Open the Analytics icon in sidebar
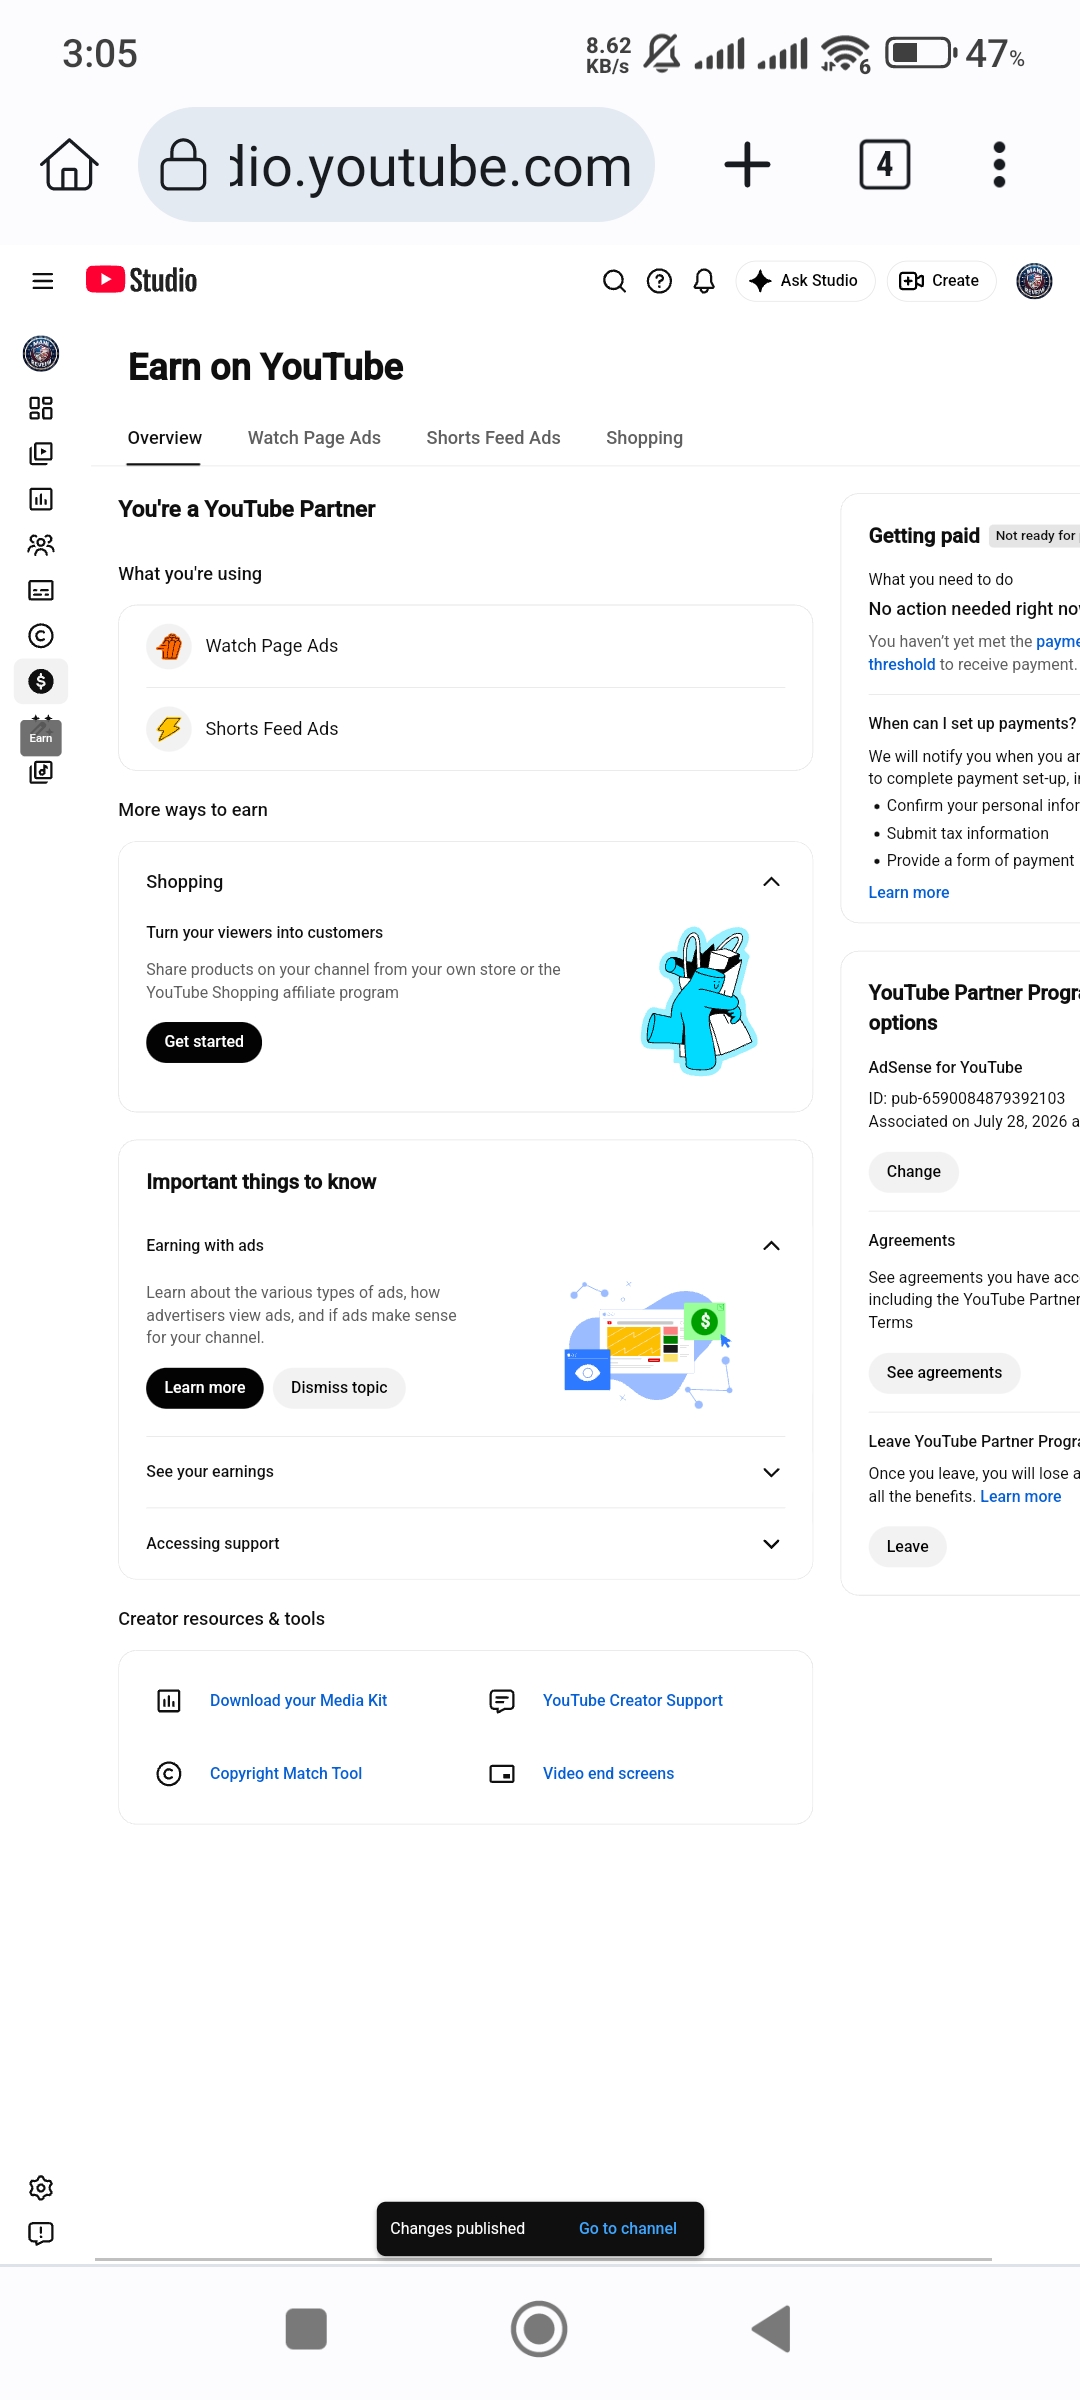This screenshot has height=2400, width=1080. pyautogui.click(x=41, y=499)
